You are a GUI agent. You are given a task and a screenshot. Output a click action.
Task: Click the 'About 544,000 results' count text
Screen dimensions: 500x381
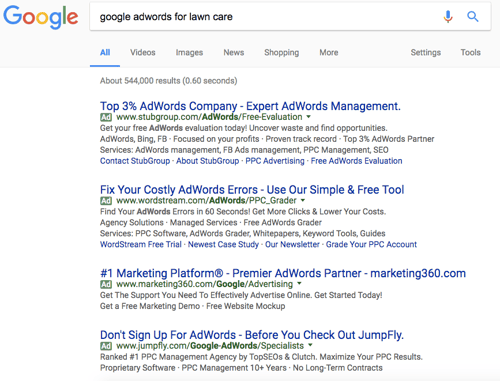[169, 81]
